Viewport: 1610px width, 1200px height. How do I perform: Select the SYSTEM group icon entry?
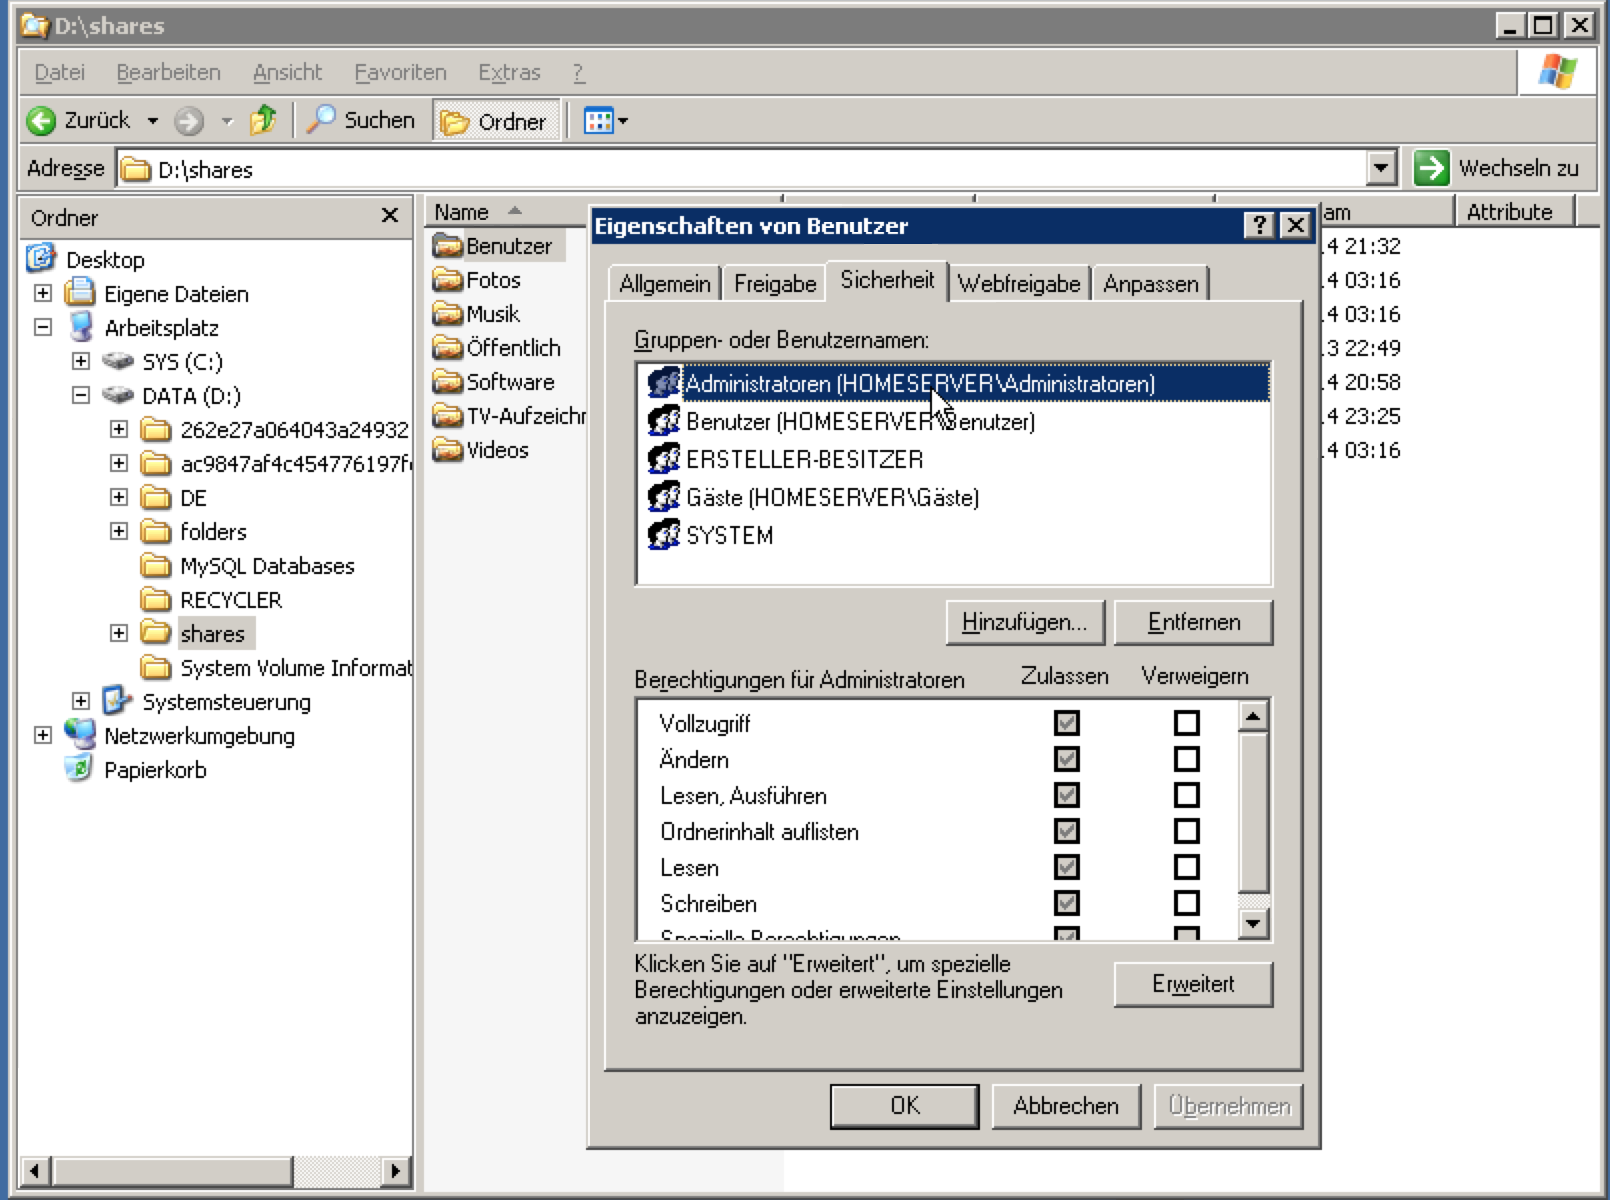[663, 535]
